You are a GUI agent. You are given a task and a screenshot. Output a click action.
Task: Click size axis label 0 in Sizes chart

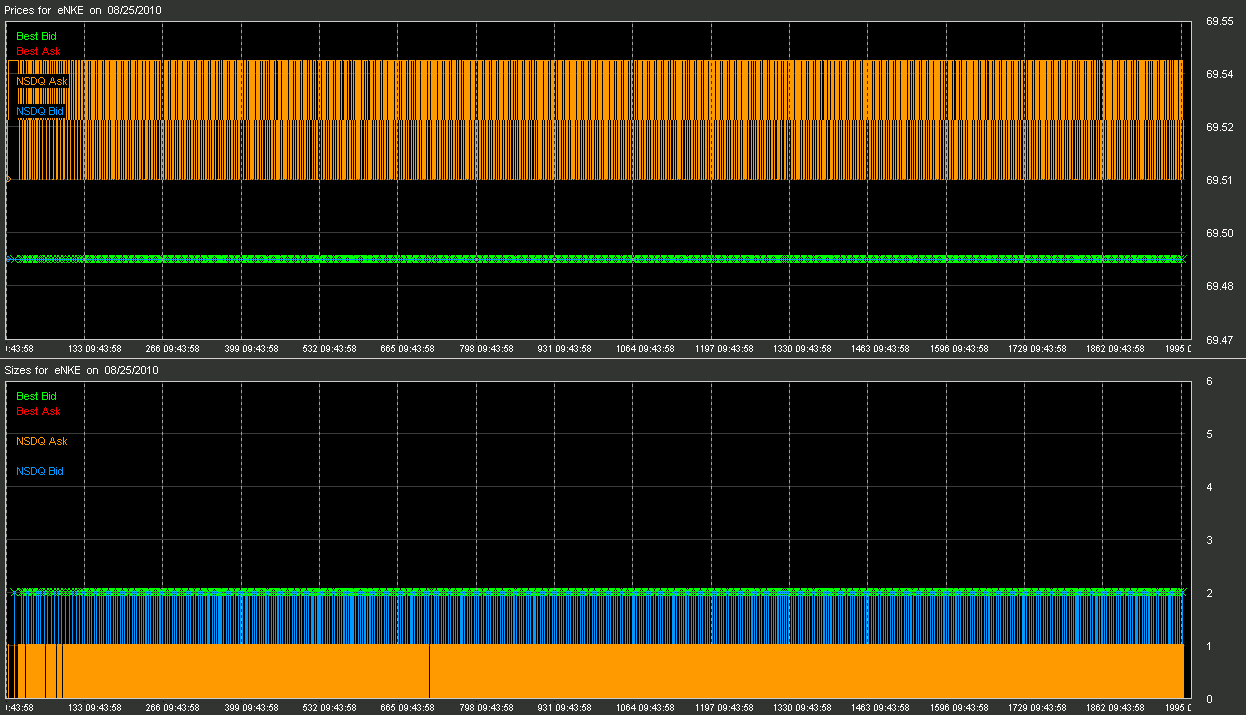(1210, 699)
